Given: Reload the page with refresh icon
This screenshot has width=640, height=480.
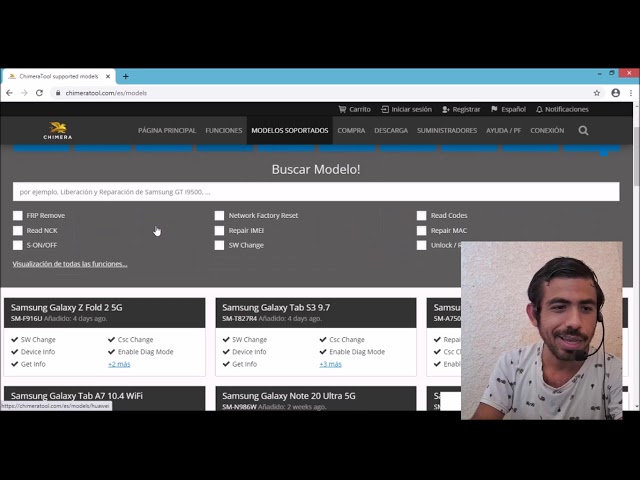Looking at the screenshot, I should [39, 93].
